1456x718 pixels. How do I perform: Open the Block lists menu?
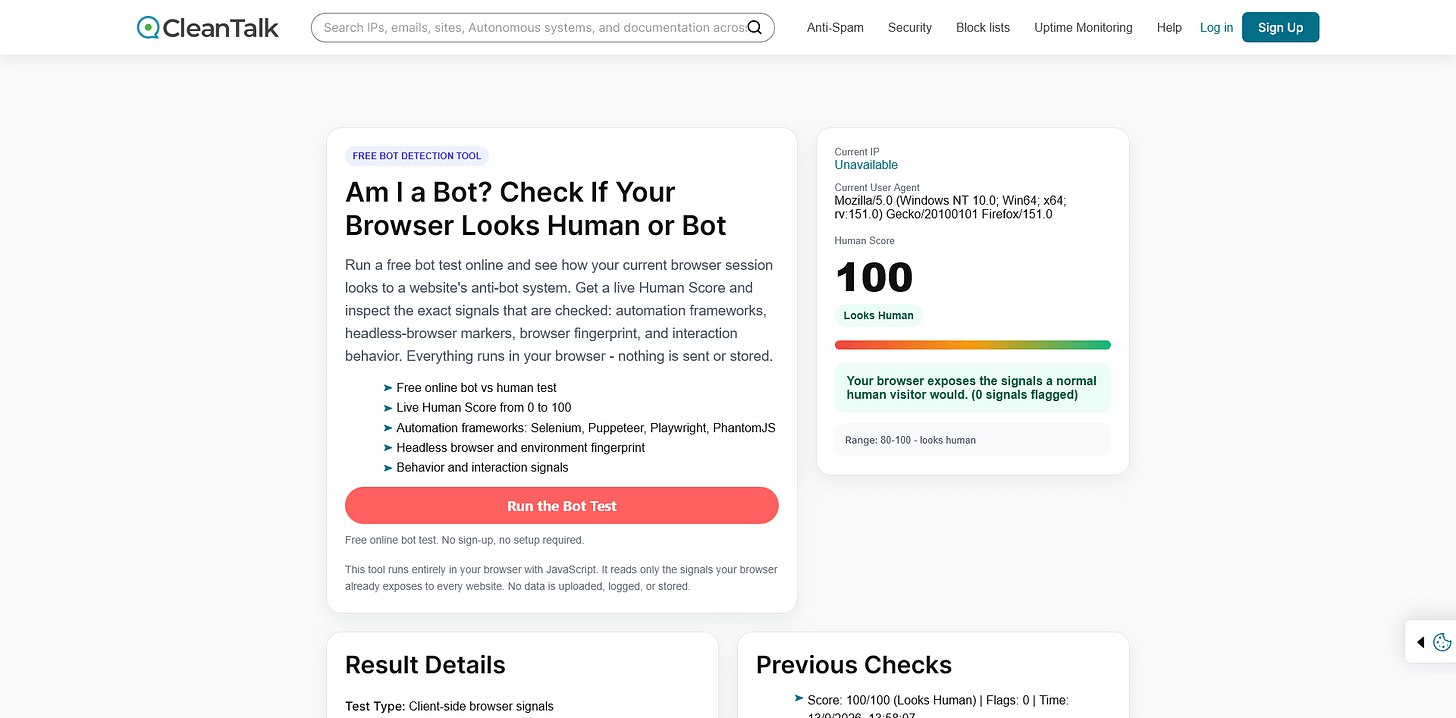click(983, 28)
